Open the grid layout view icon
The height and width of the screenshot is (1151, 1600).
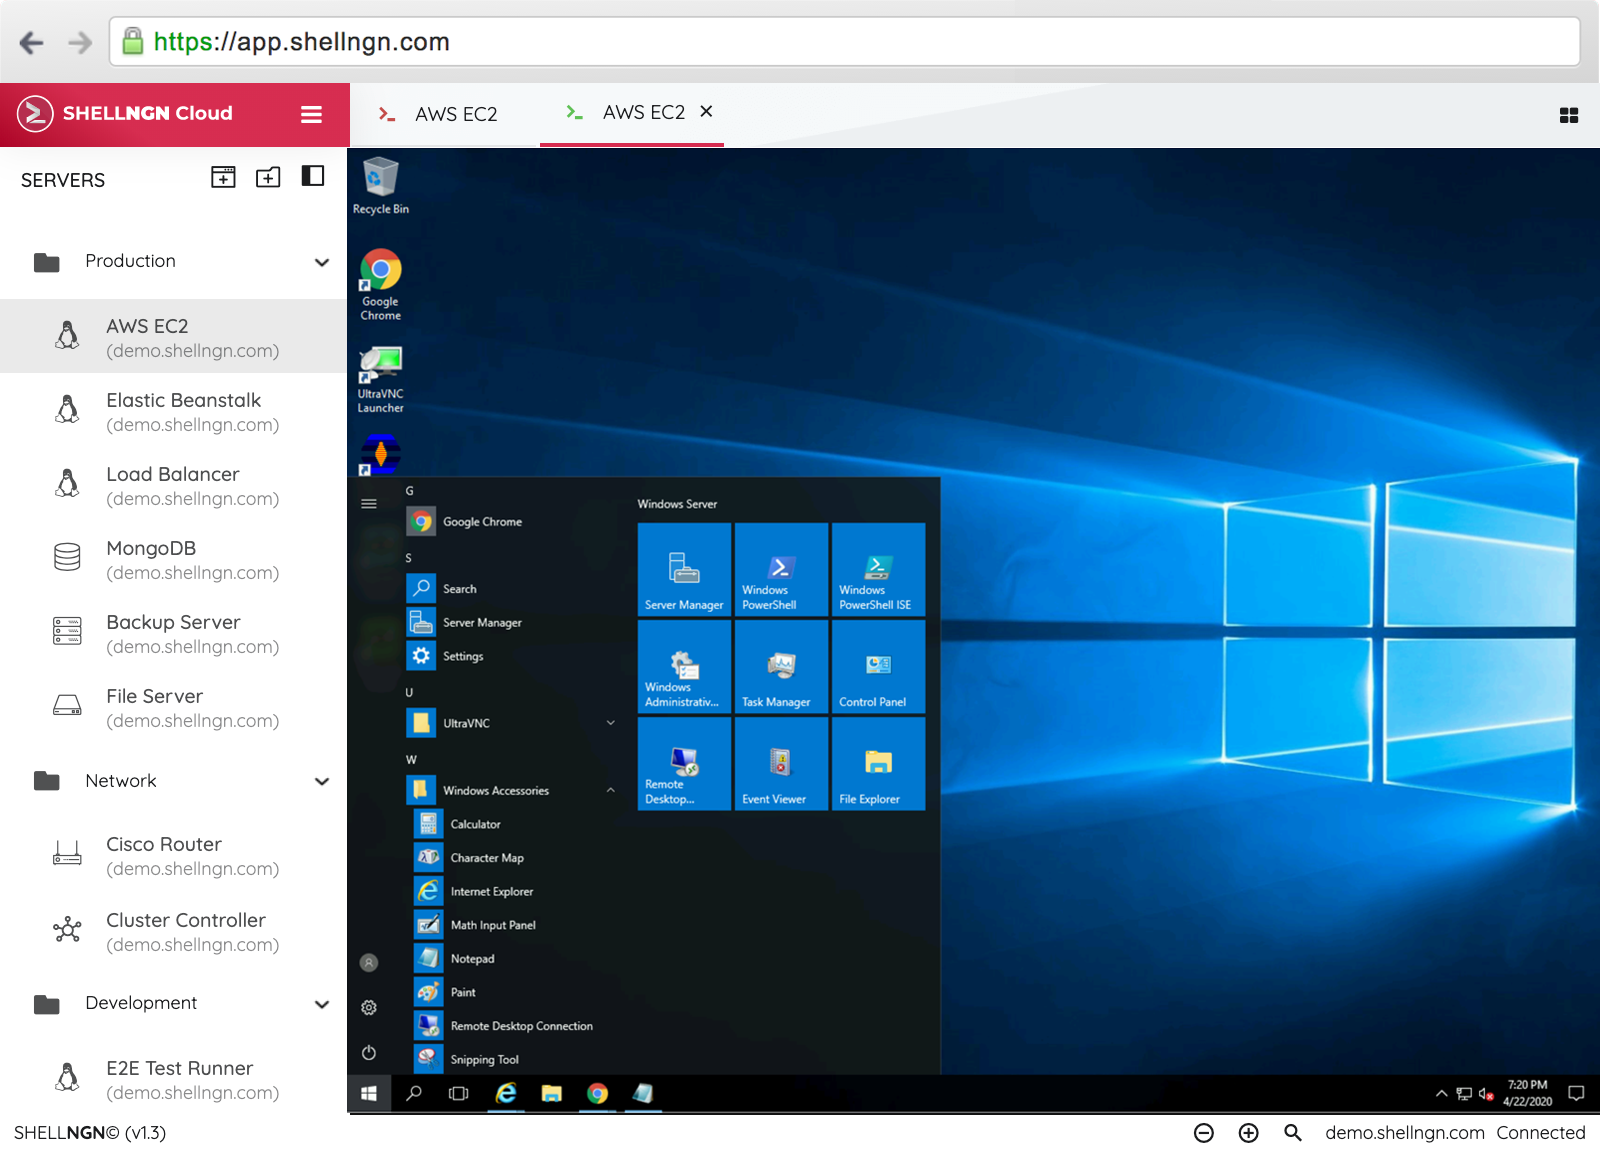tap(1569, 115)
